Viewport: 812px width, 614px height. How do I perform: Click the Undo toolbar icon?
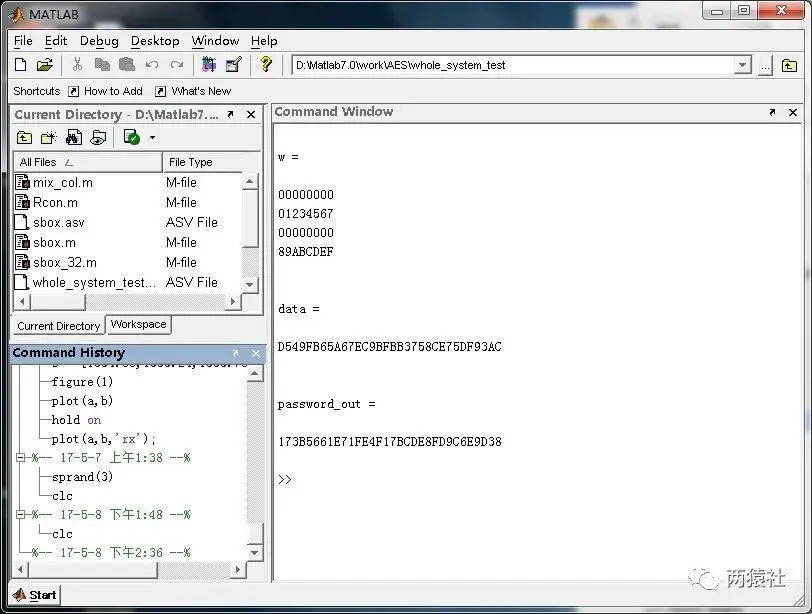(152, 65)
